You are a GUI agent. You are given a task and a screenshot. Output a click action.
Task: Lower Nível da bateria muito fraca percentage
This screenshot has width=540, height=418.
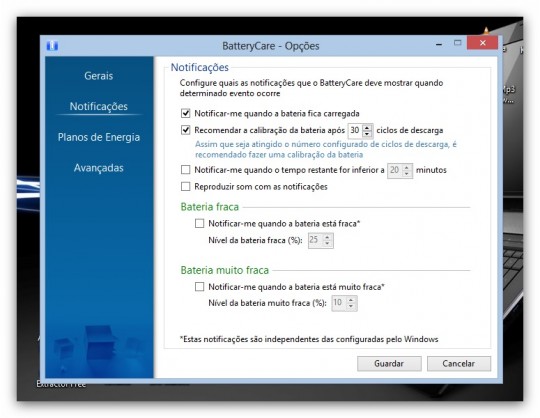351,306
